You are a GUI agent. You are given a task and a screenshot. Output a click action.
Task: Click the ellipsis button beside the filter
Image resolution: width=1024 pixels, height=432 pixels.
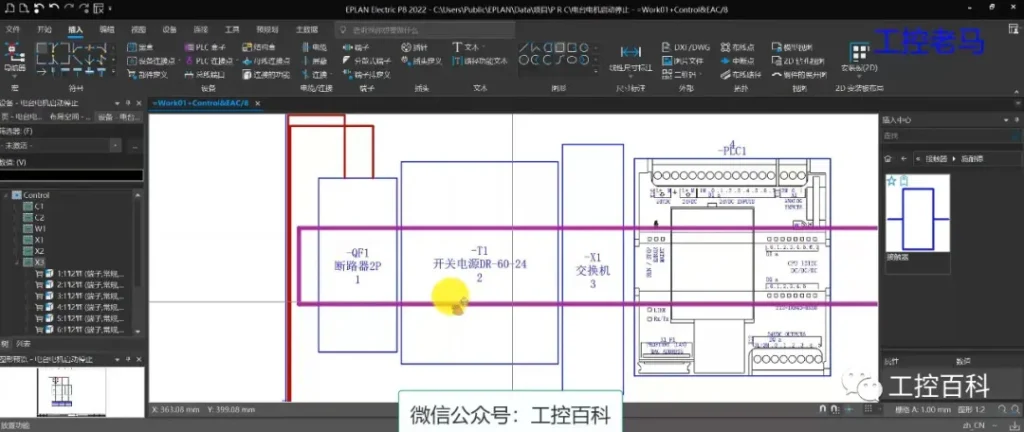click(135, 146)
